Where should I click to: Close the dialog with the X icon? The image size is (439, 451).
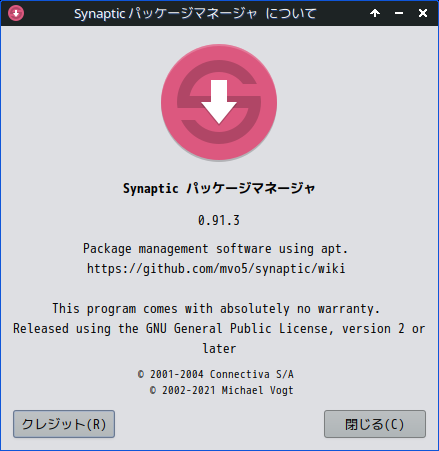click(x=423, y=13)
